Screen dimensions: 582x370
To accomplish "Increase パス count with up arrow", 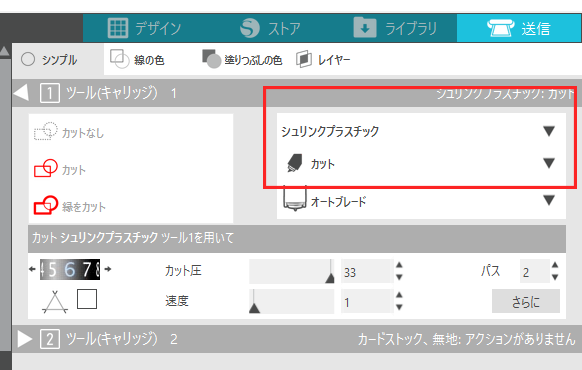I will [x=555, y=265].
